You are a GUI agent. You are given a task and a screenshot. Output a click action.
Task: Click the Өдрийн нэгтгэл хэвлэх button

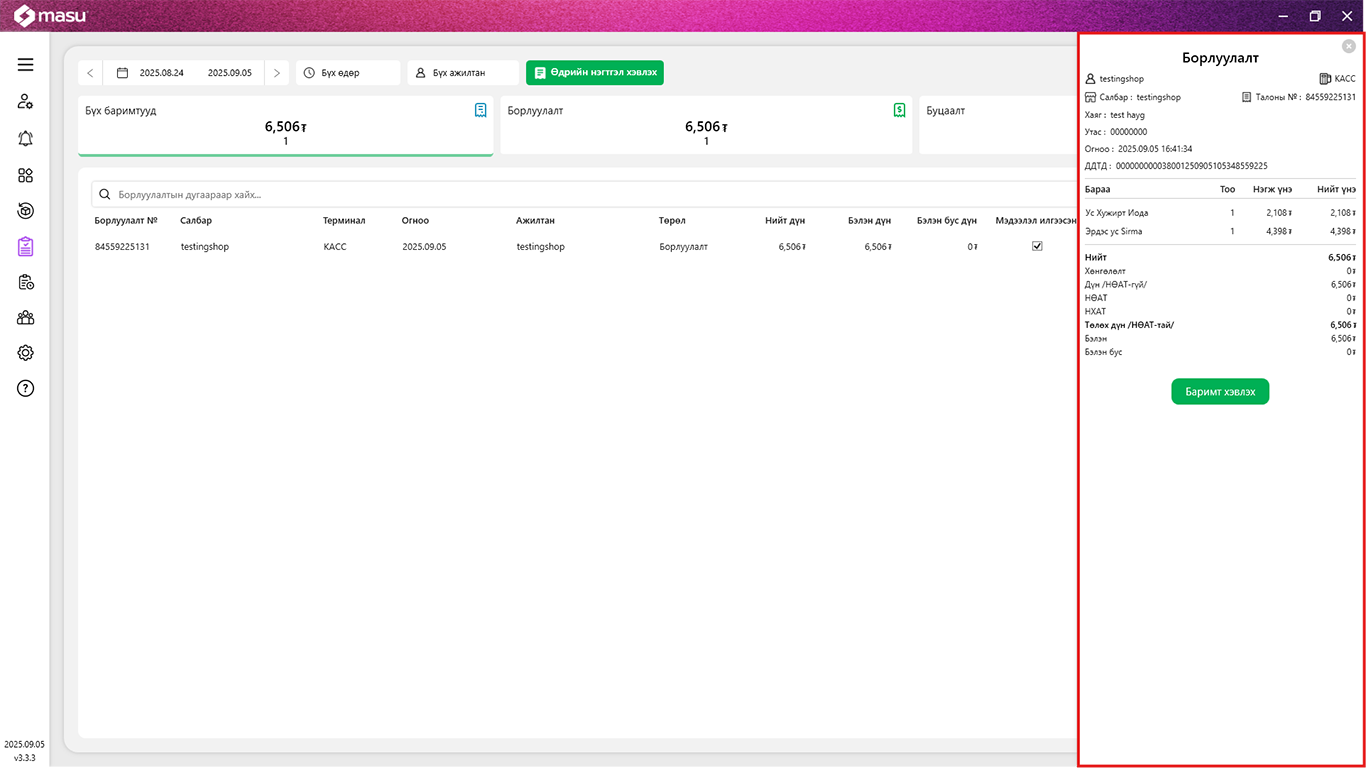[594, 73]
